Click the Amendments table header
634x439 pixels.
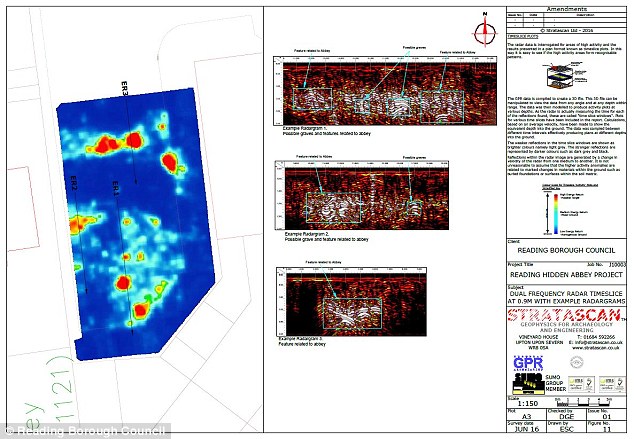coord(565,6)
